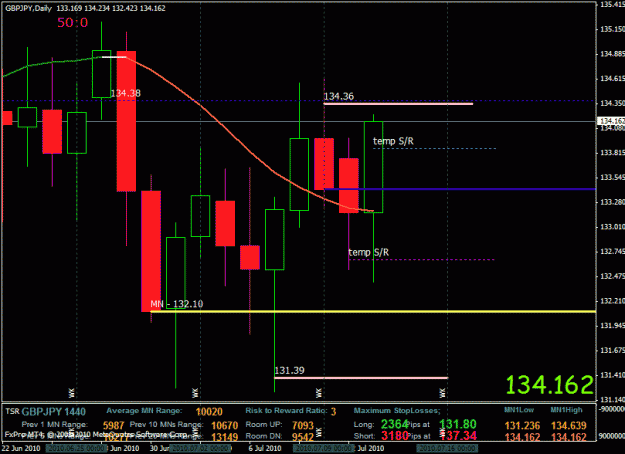Select the last green candle under the 134.36 line
The image size is (625, 454).
point(373,167)
